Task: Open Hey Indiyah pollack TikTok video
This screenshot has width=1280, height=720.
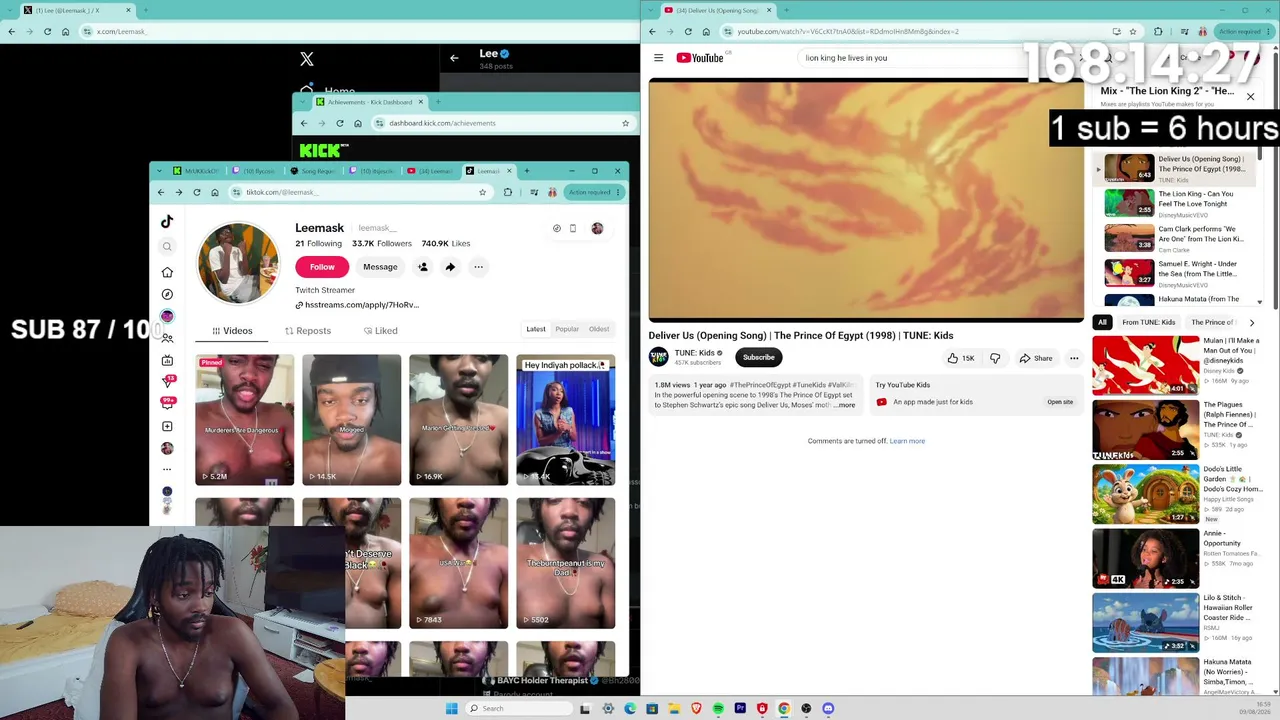Action: [x=566, y=420]
